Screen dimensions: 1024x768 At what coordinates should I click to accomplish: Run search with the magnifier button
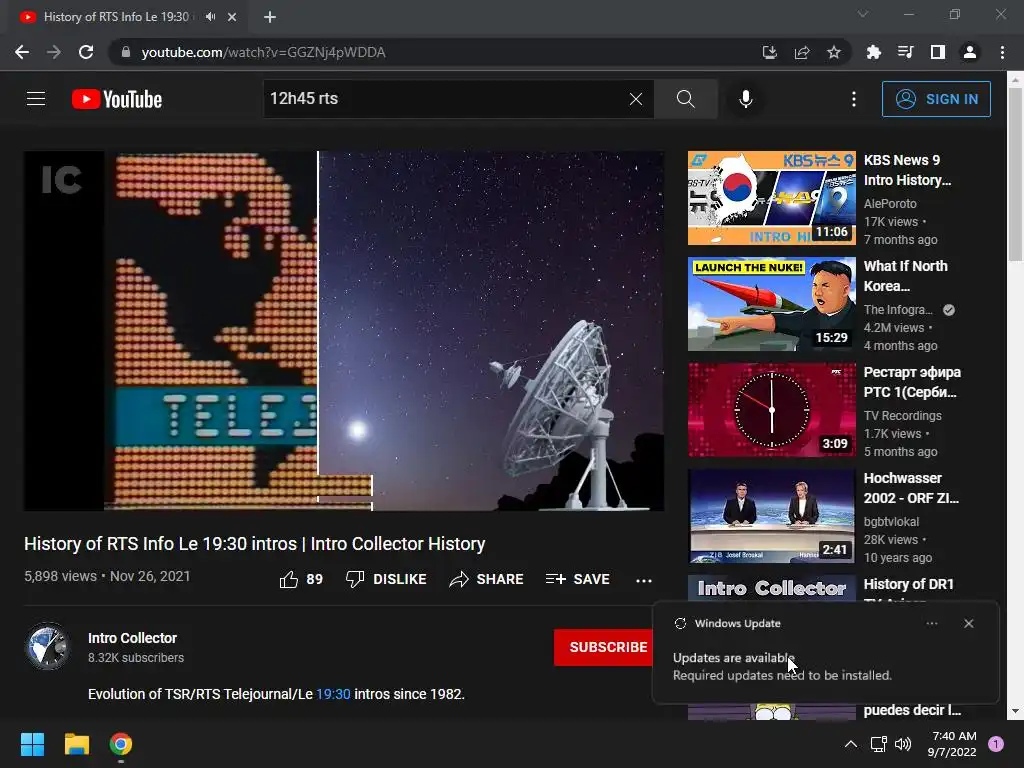686,99
